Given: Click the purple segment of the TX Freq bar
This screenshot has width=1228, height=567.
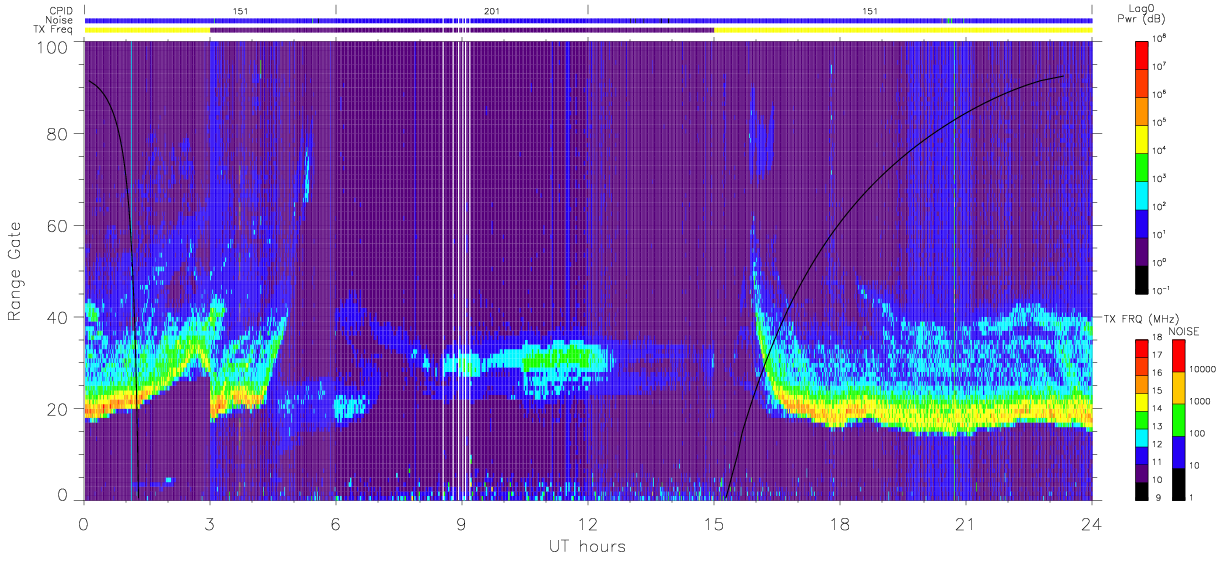Looking at the screenshot, I should tap(462, 30).
